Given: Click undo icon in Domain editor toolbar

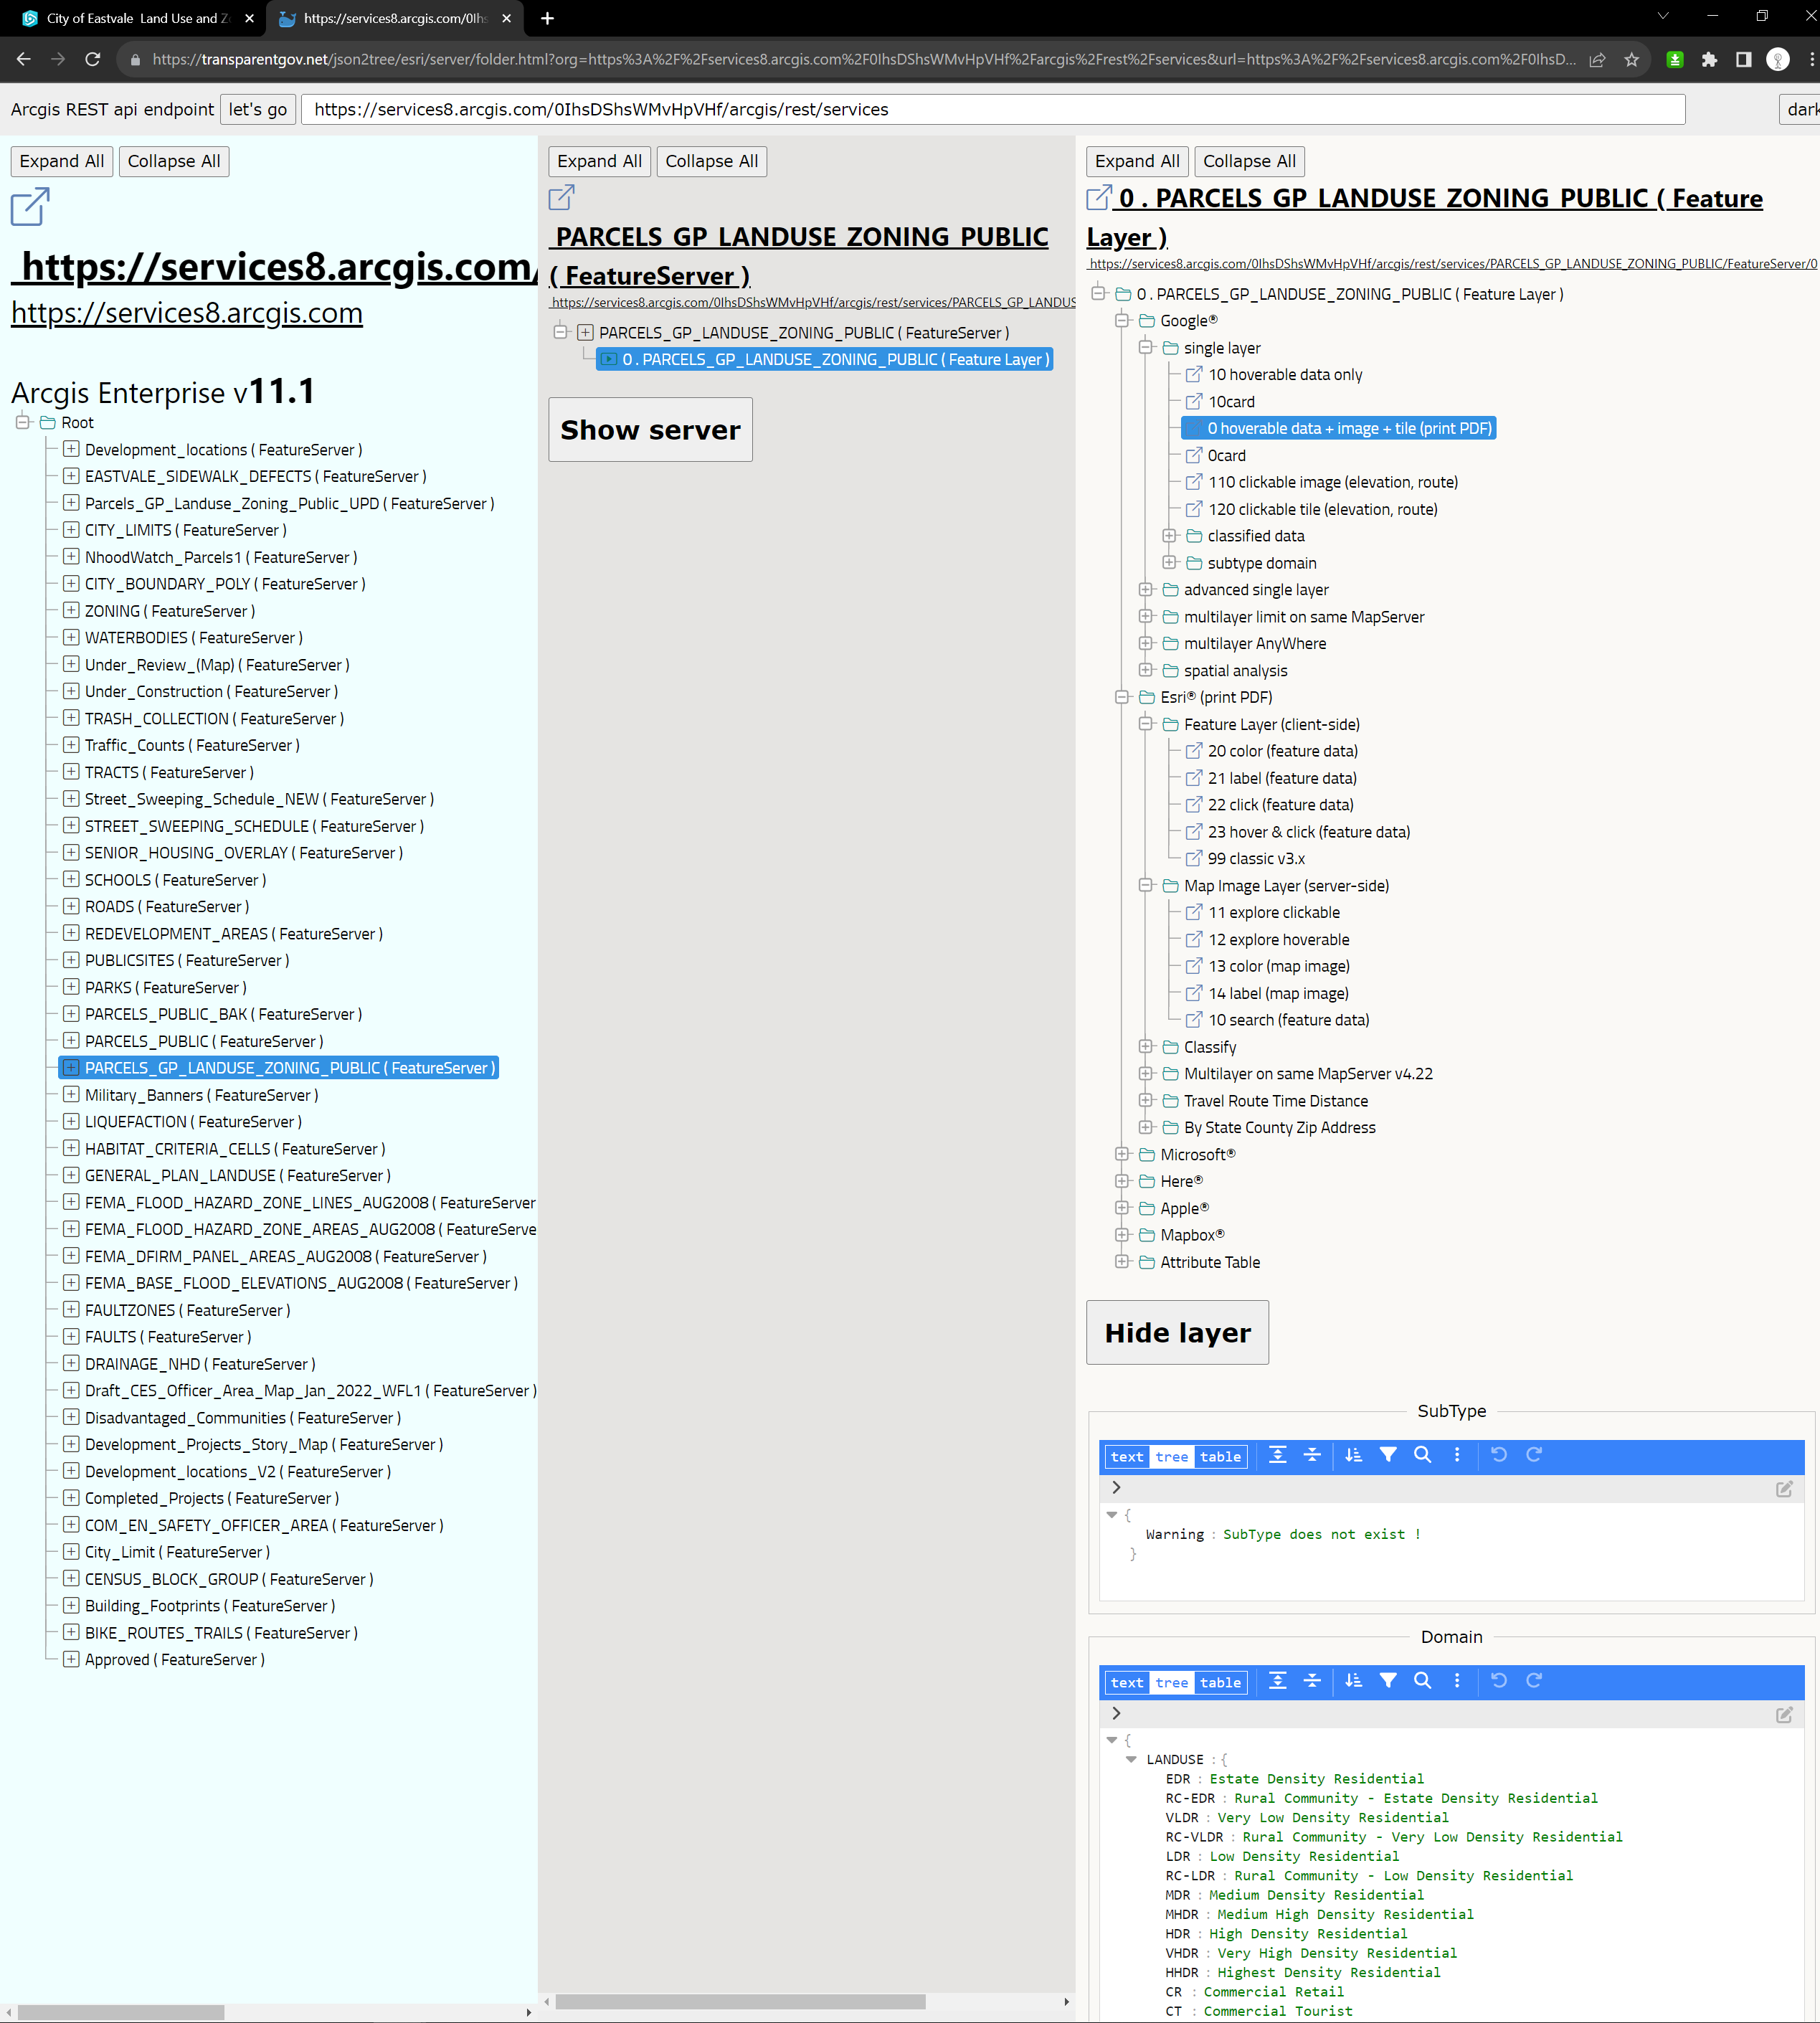Looking at the screenshot, I should click(1499, 1681).
